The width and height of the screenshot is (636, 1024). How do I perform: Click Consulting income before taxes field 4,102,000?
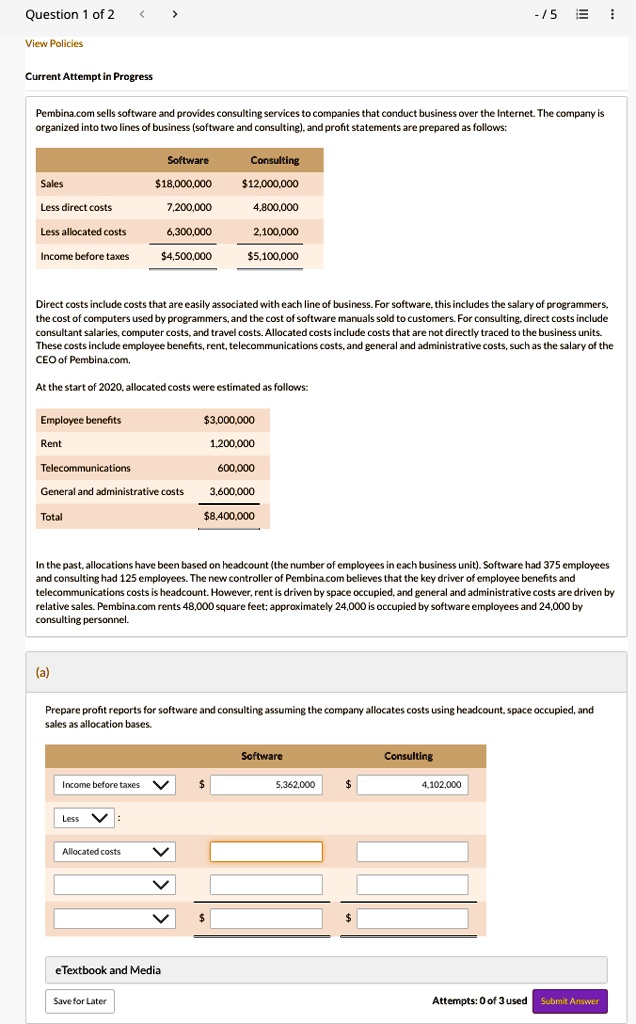click(x=413, y=784)
